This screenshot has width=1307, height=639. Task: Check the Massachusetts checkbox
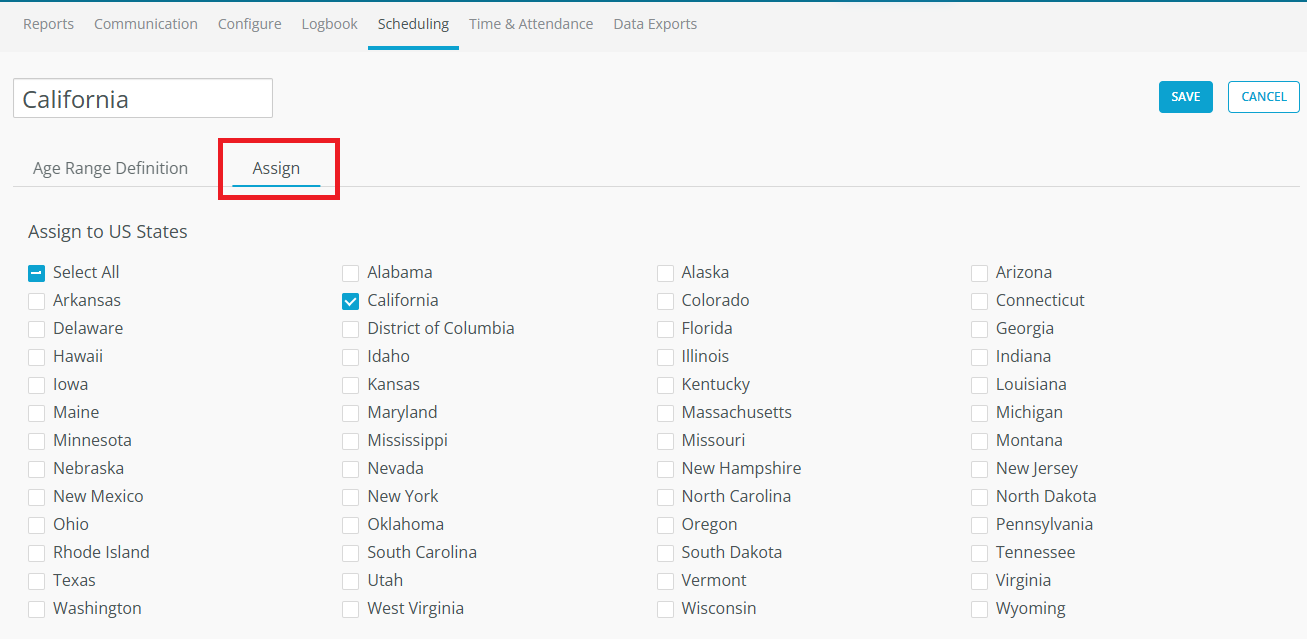(665, 413)
